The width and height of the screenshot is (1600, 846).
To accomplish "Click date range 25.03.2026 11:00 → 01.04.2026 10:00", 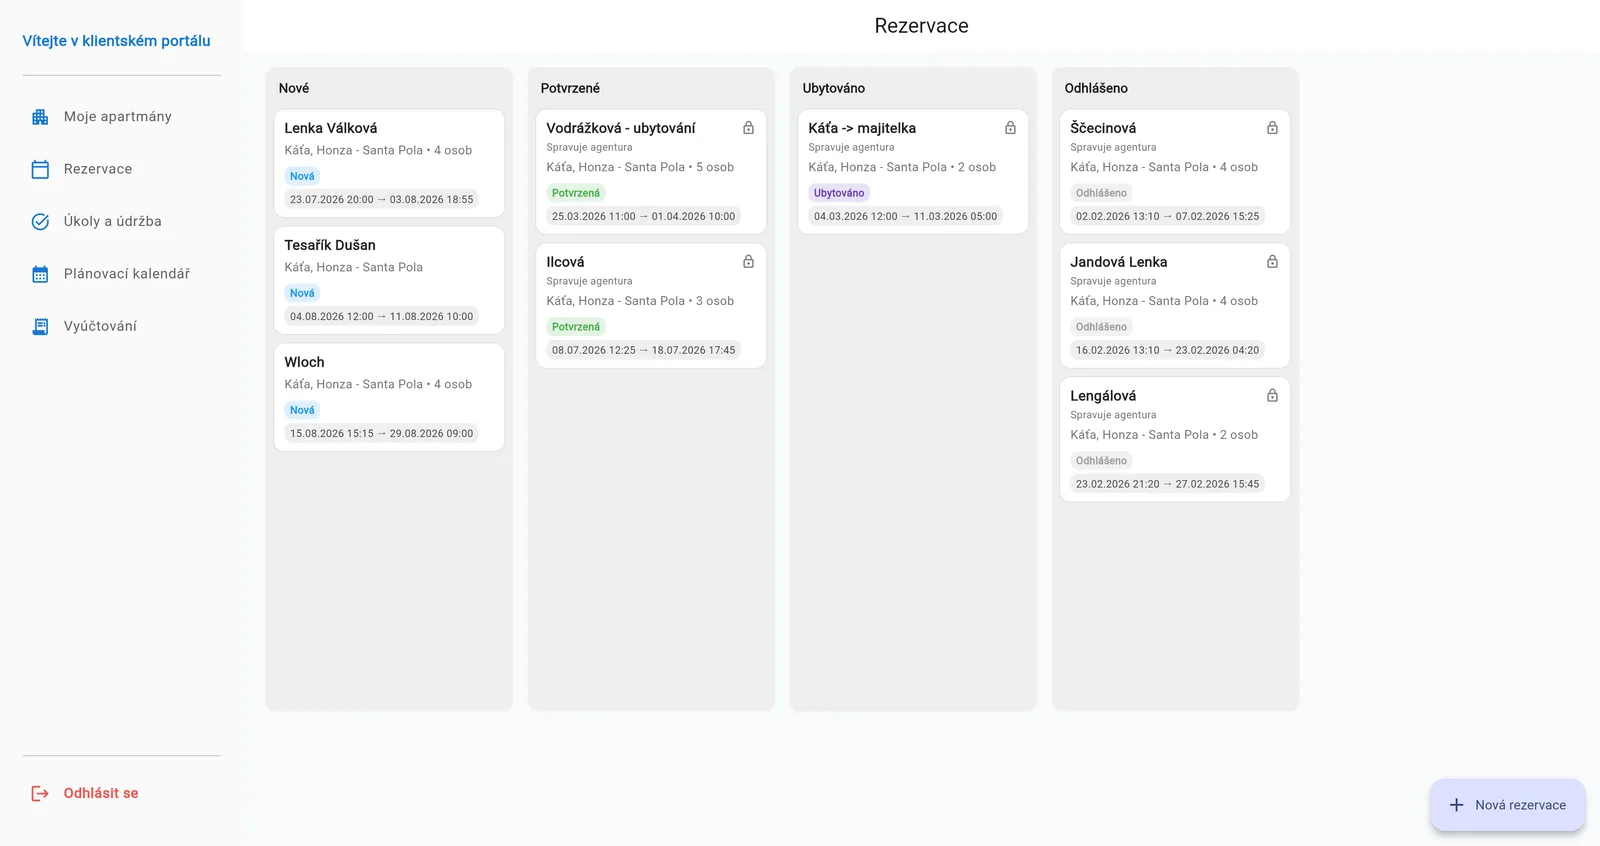I will coord(644,216).
